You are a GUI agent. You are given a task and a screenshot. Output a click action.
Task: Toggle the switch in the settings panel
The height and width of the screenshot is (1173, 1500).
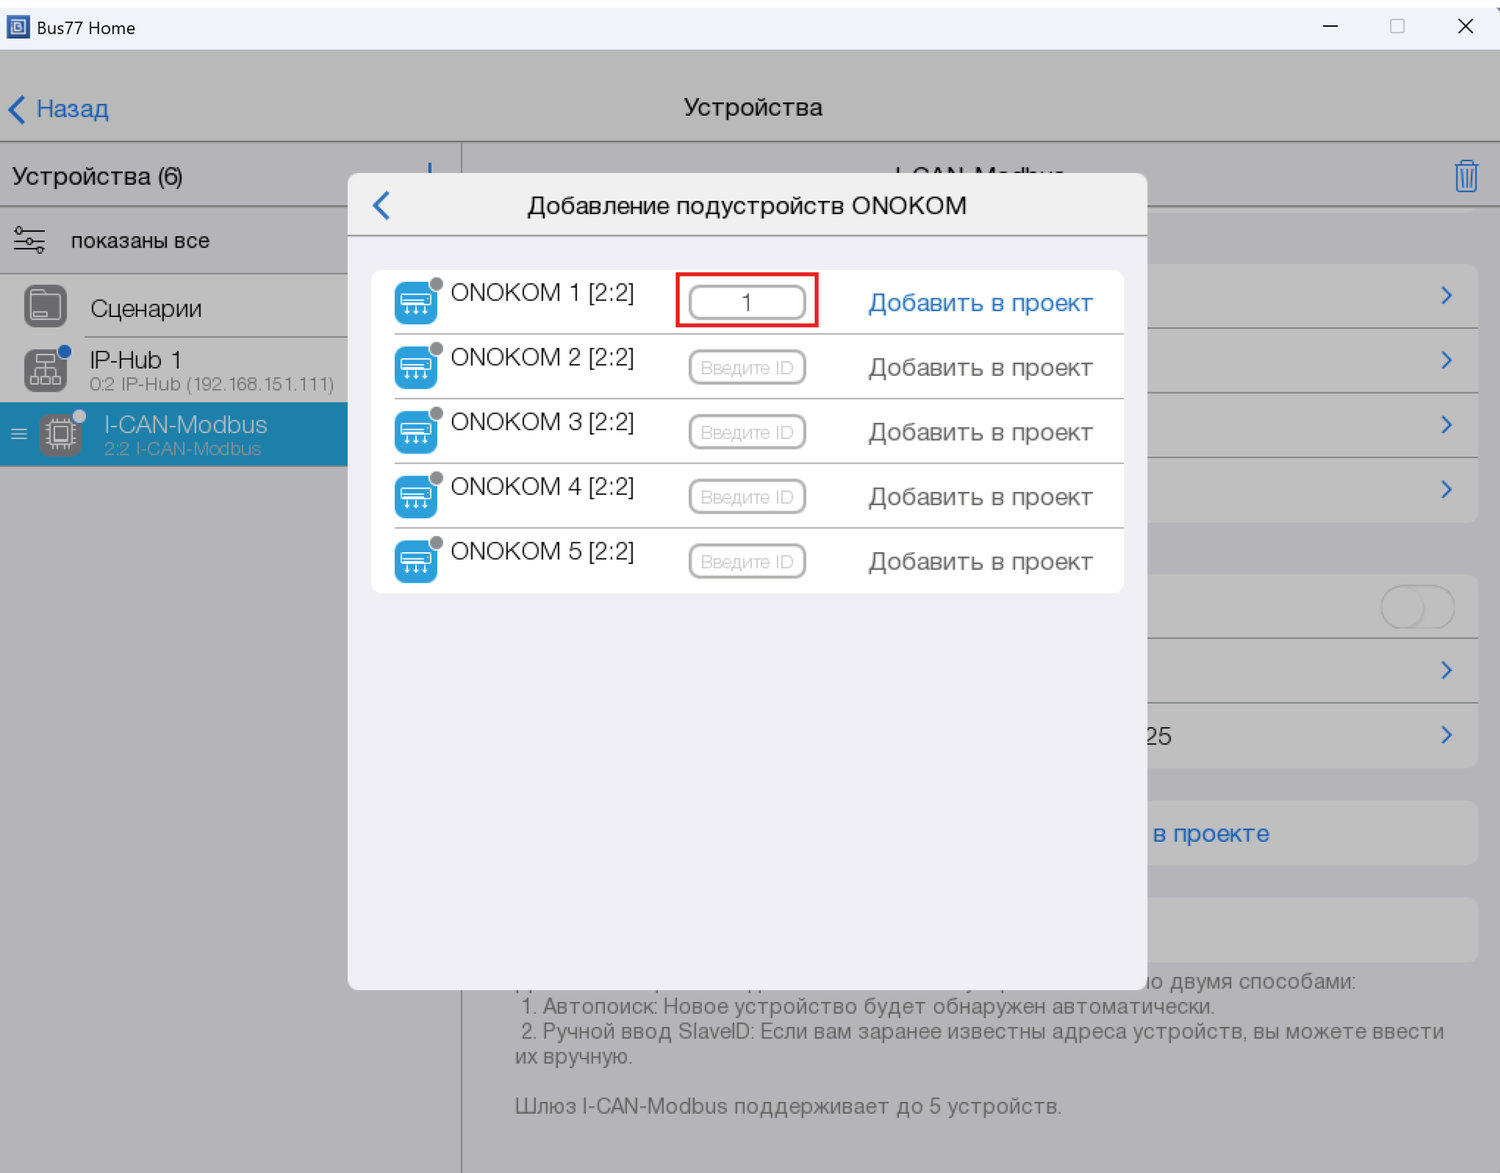(1416, 607)
